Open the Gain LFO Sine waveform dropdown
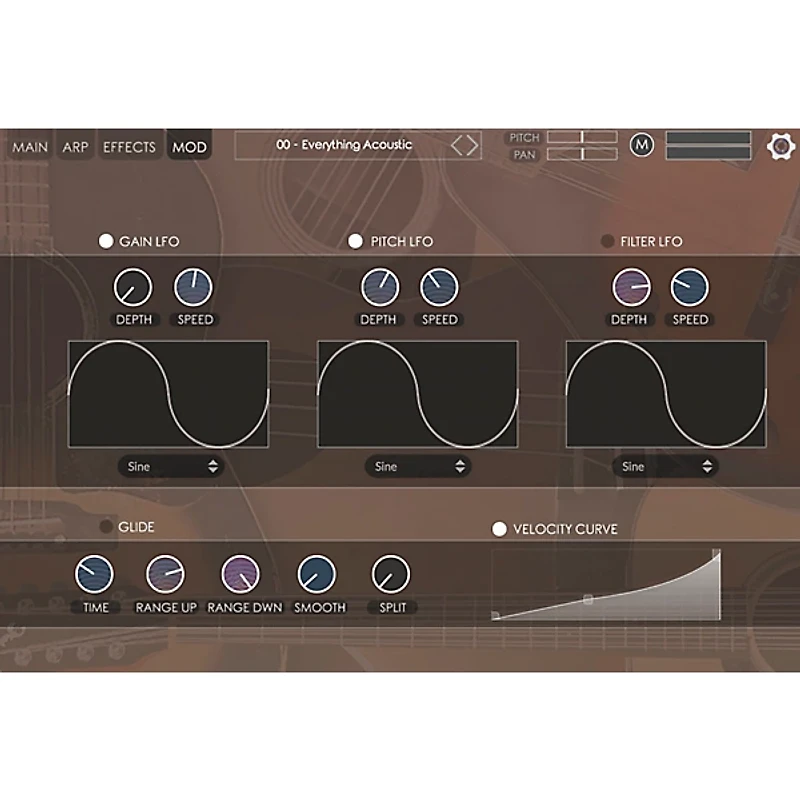 point(172,466)
